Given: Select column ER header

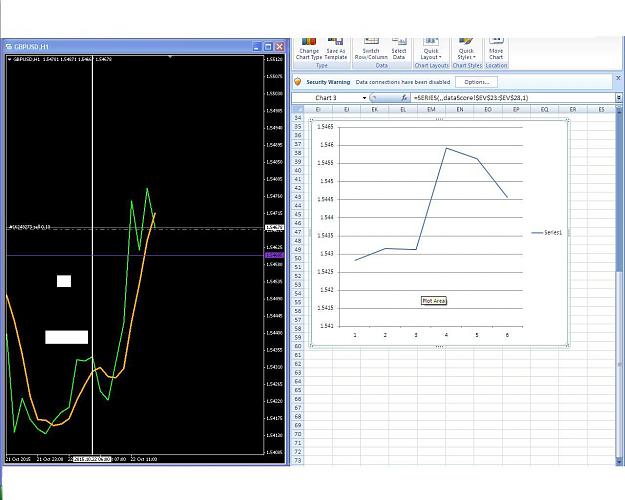Looking at the screenshot, I should (573, 109).
